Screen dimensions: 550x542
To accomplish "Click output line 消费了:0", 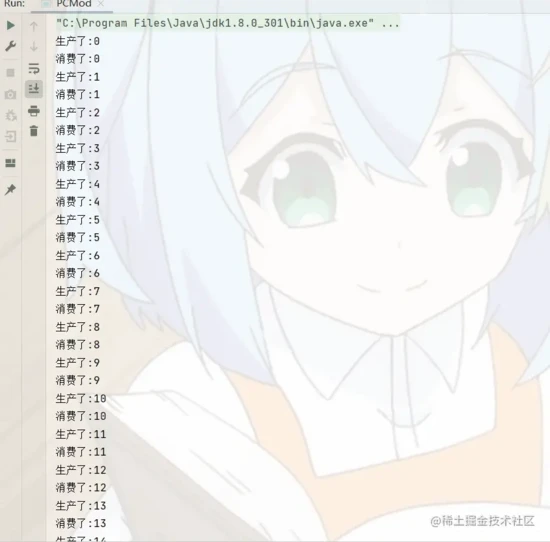I will point(78,59).
